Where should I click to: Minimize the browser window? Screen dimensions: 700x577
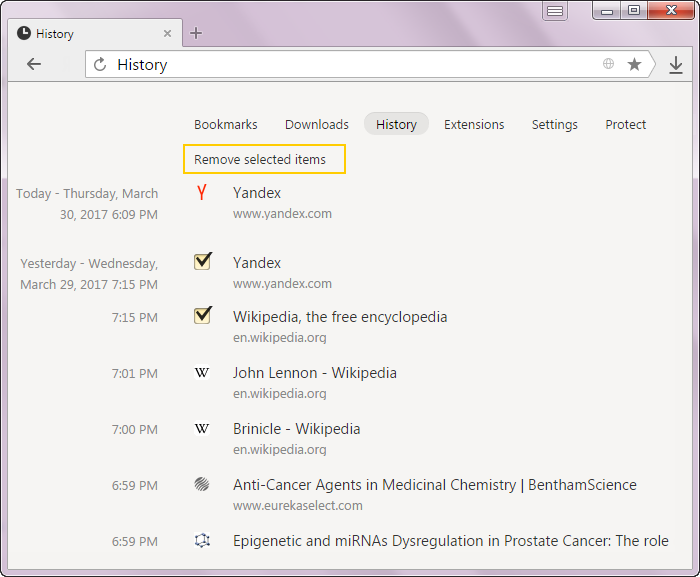pyautogui.click(x=606, y=11)
